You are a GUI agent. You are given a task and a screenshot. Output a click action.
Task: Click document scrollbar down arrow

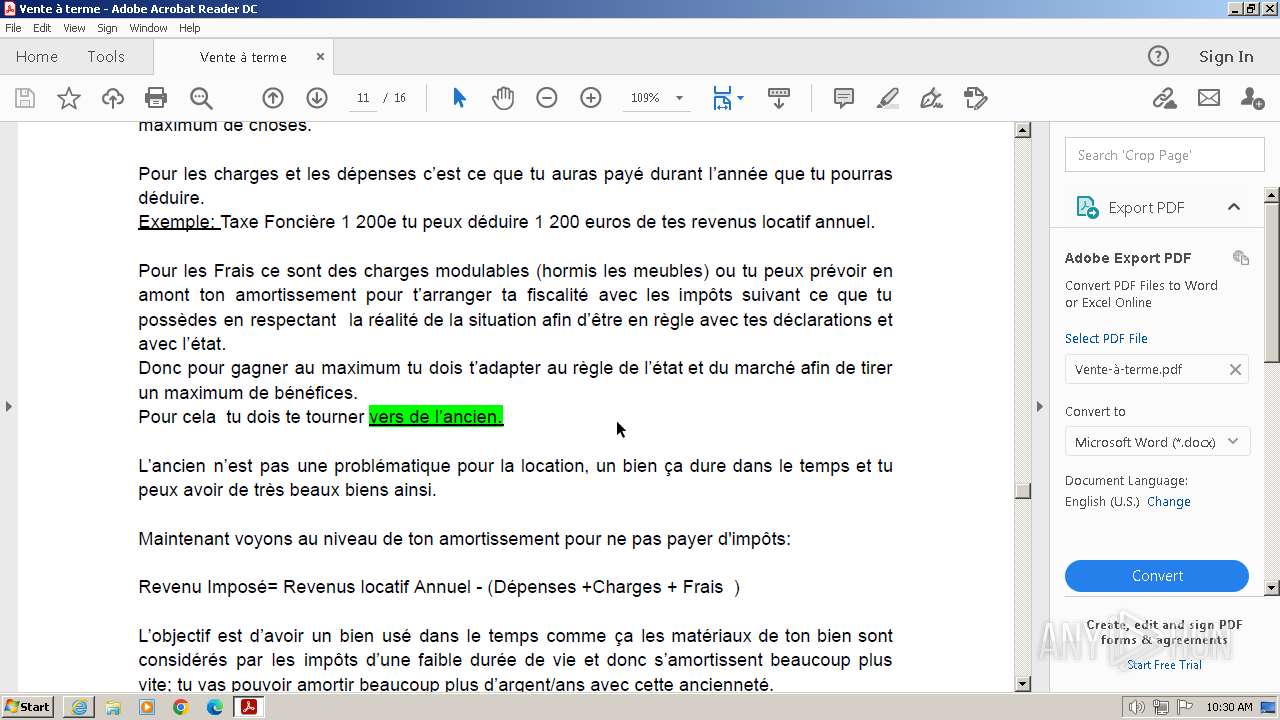(x=1023, y=684)
